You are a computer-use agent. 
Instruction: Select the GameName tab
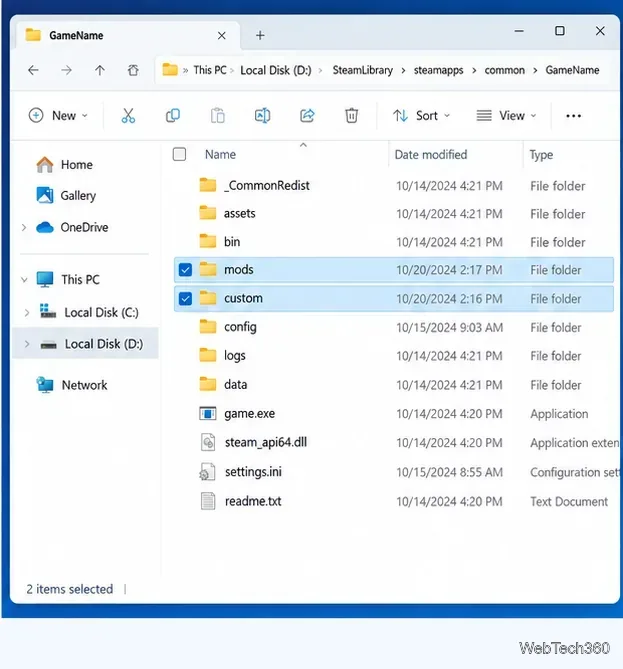tap(126, 35)
